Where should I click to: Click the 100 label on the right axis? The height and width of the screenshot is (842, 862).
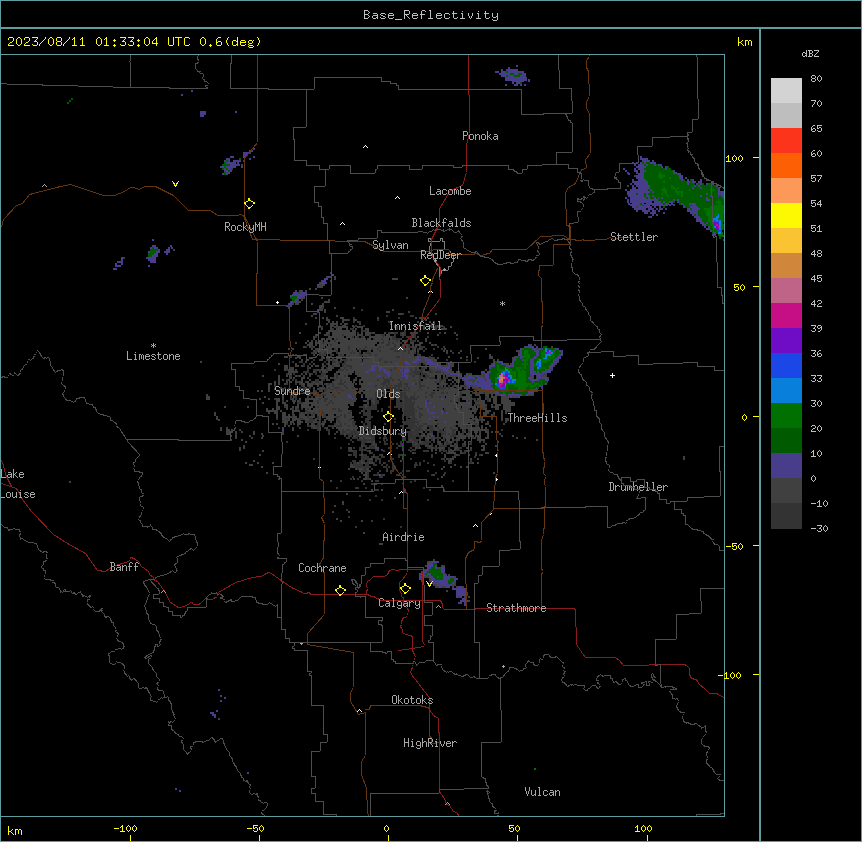coord(734,158)
